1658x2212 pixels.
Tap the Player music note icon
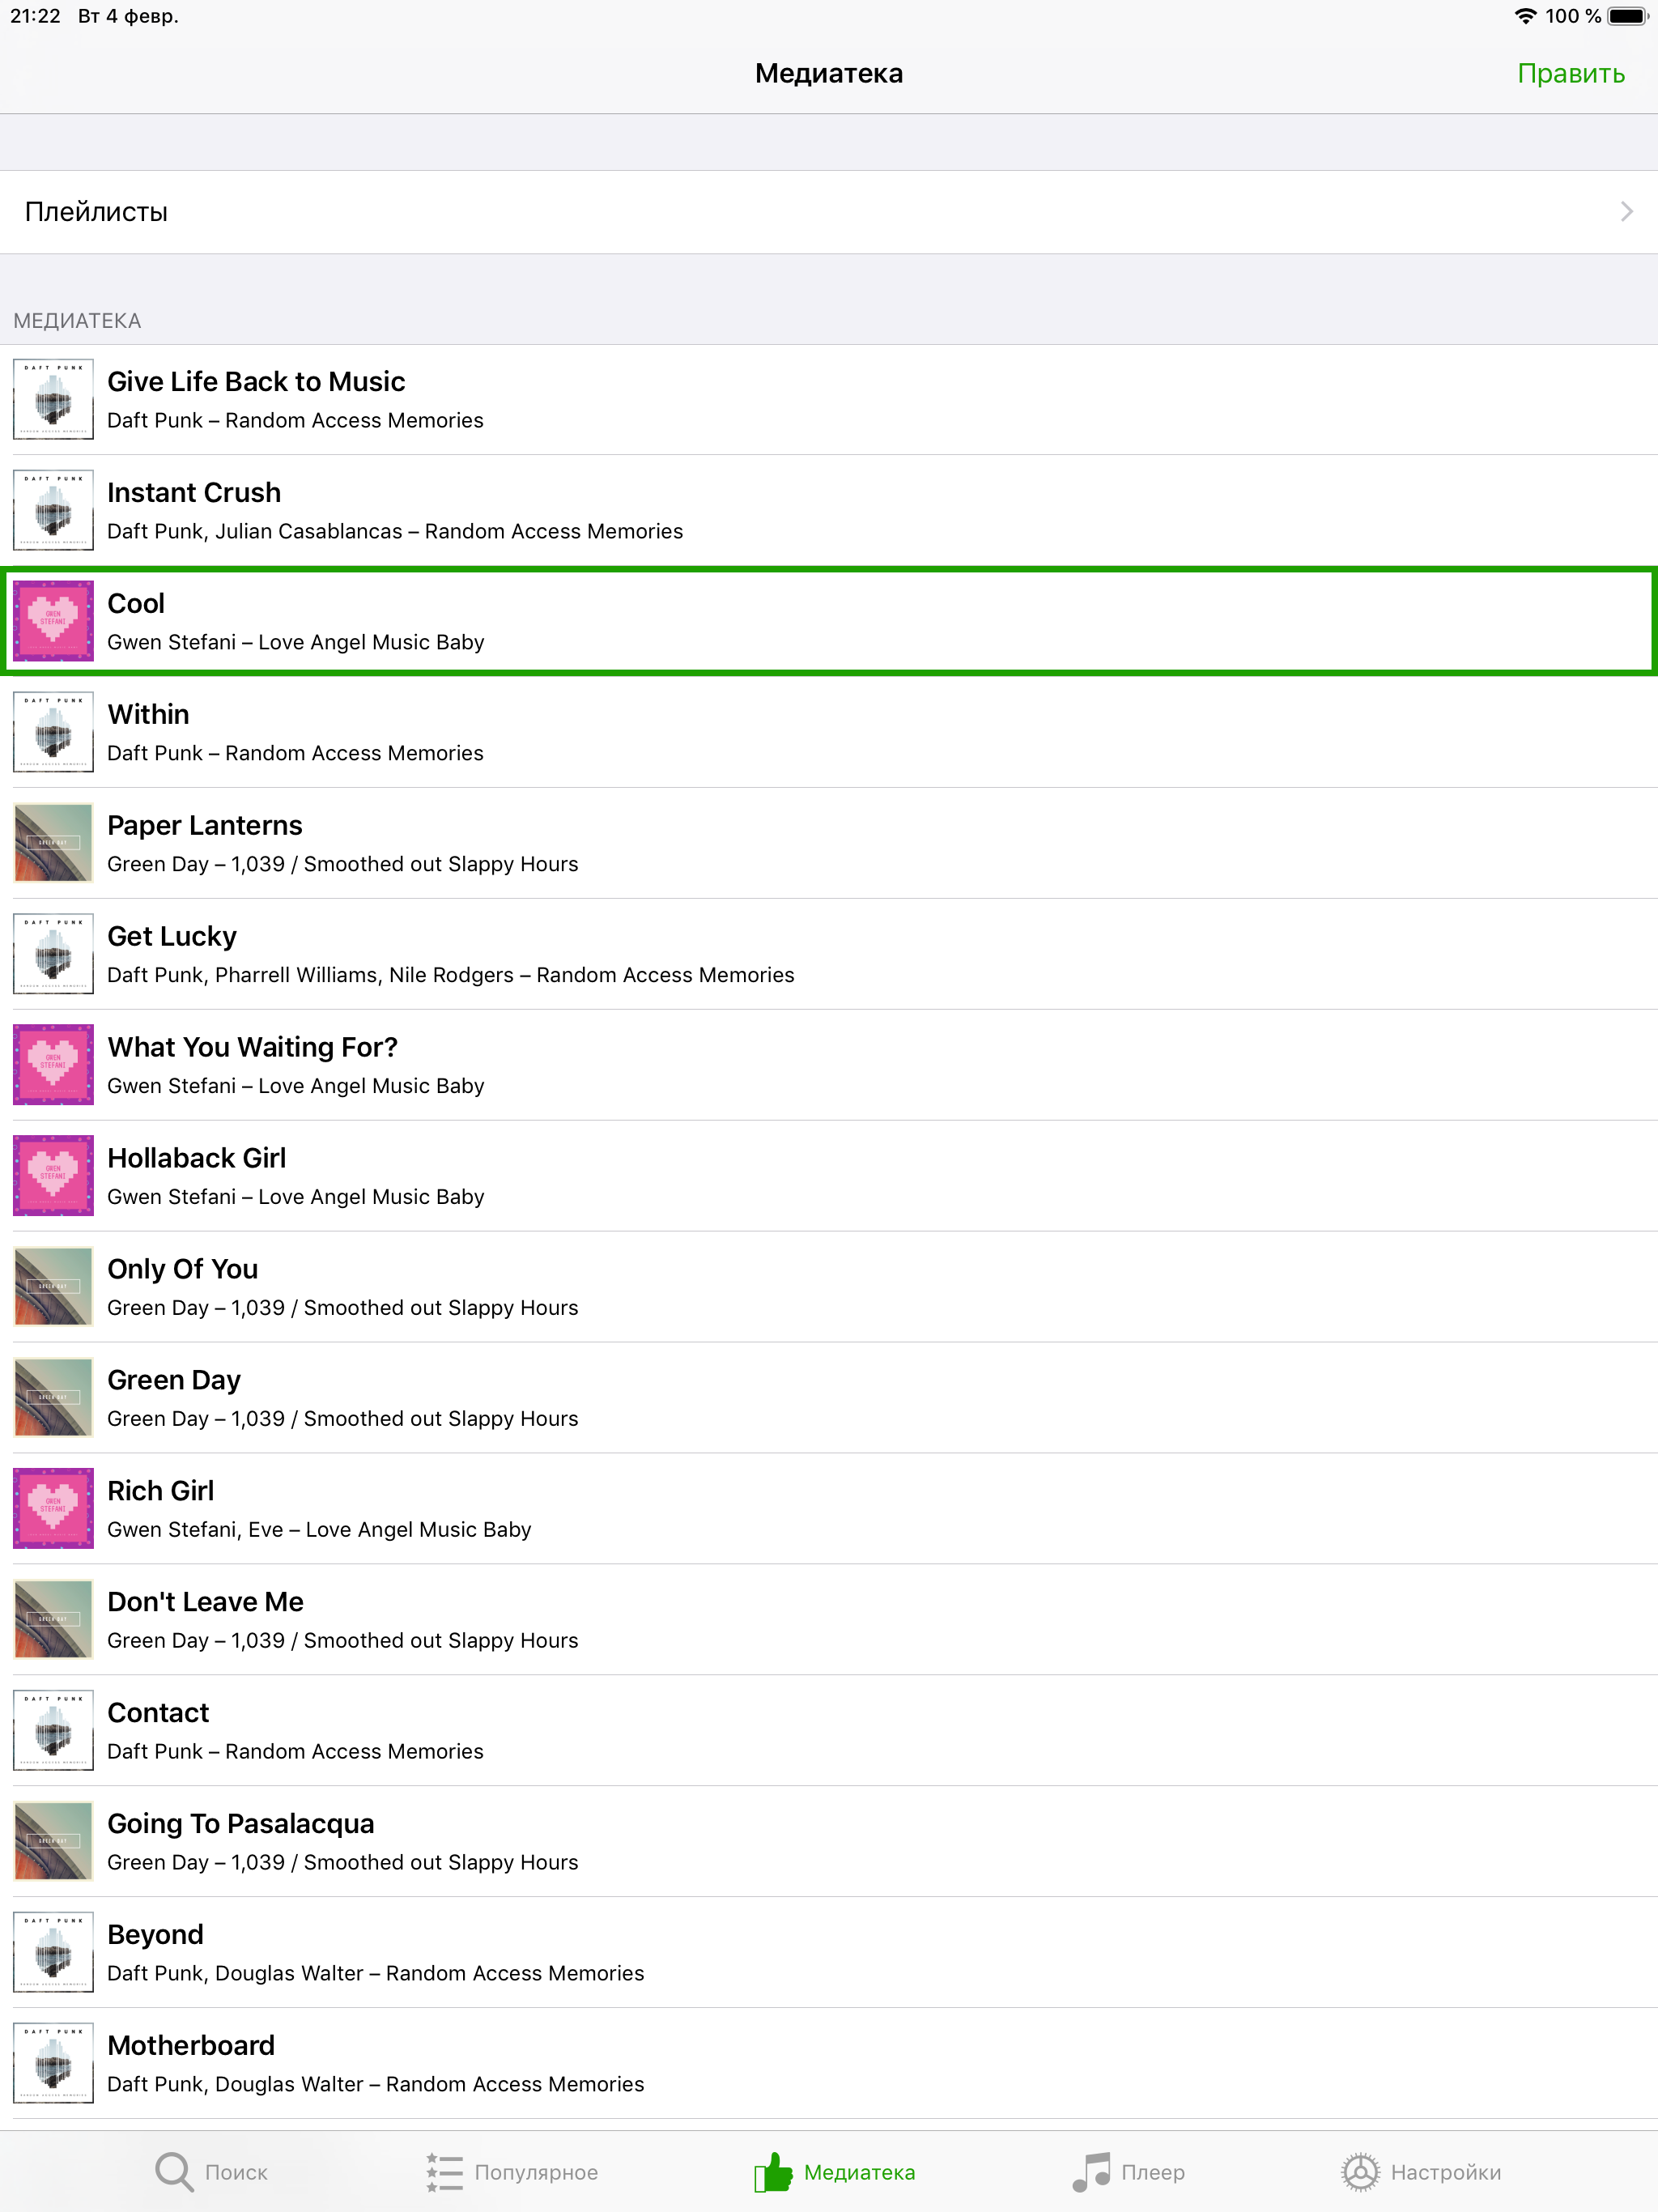click(1091, 2171)
